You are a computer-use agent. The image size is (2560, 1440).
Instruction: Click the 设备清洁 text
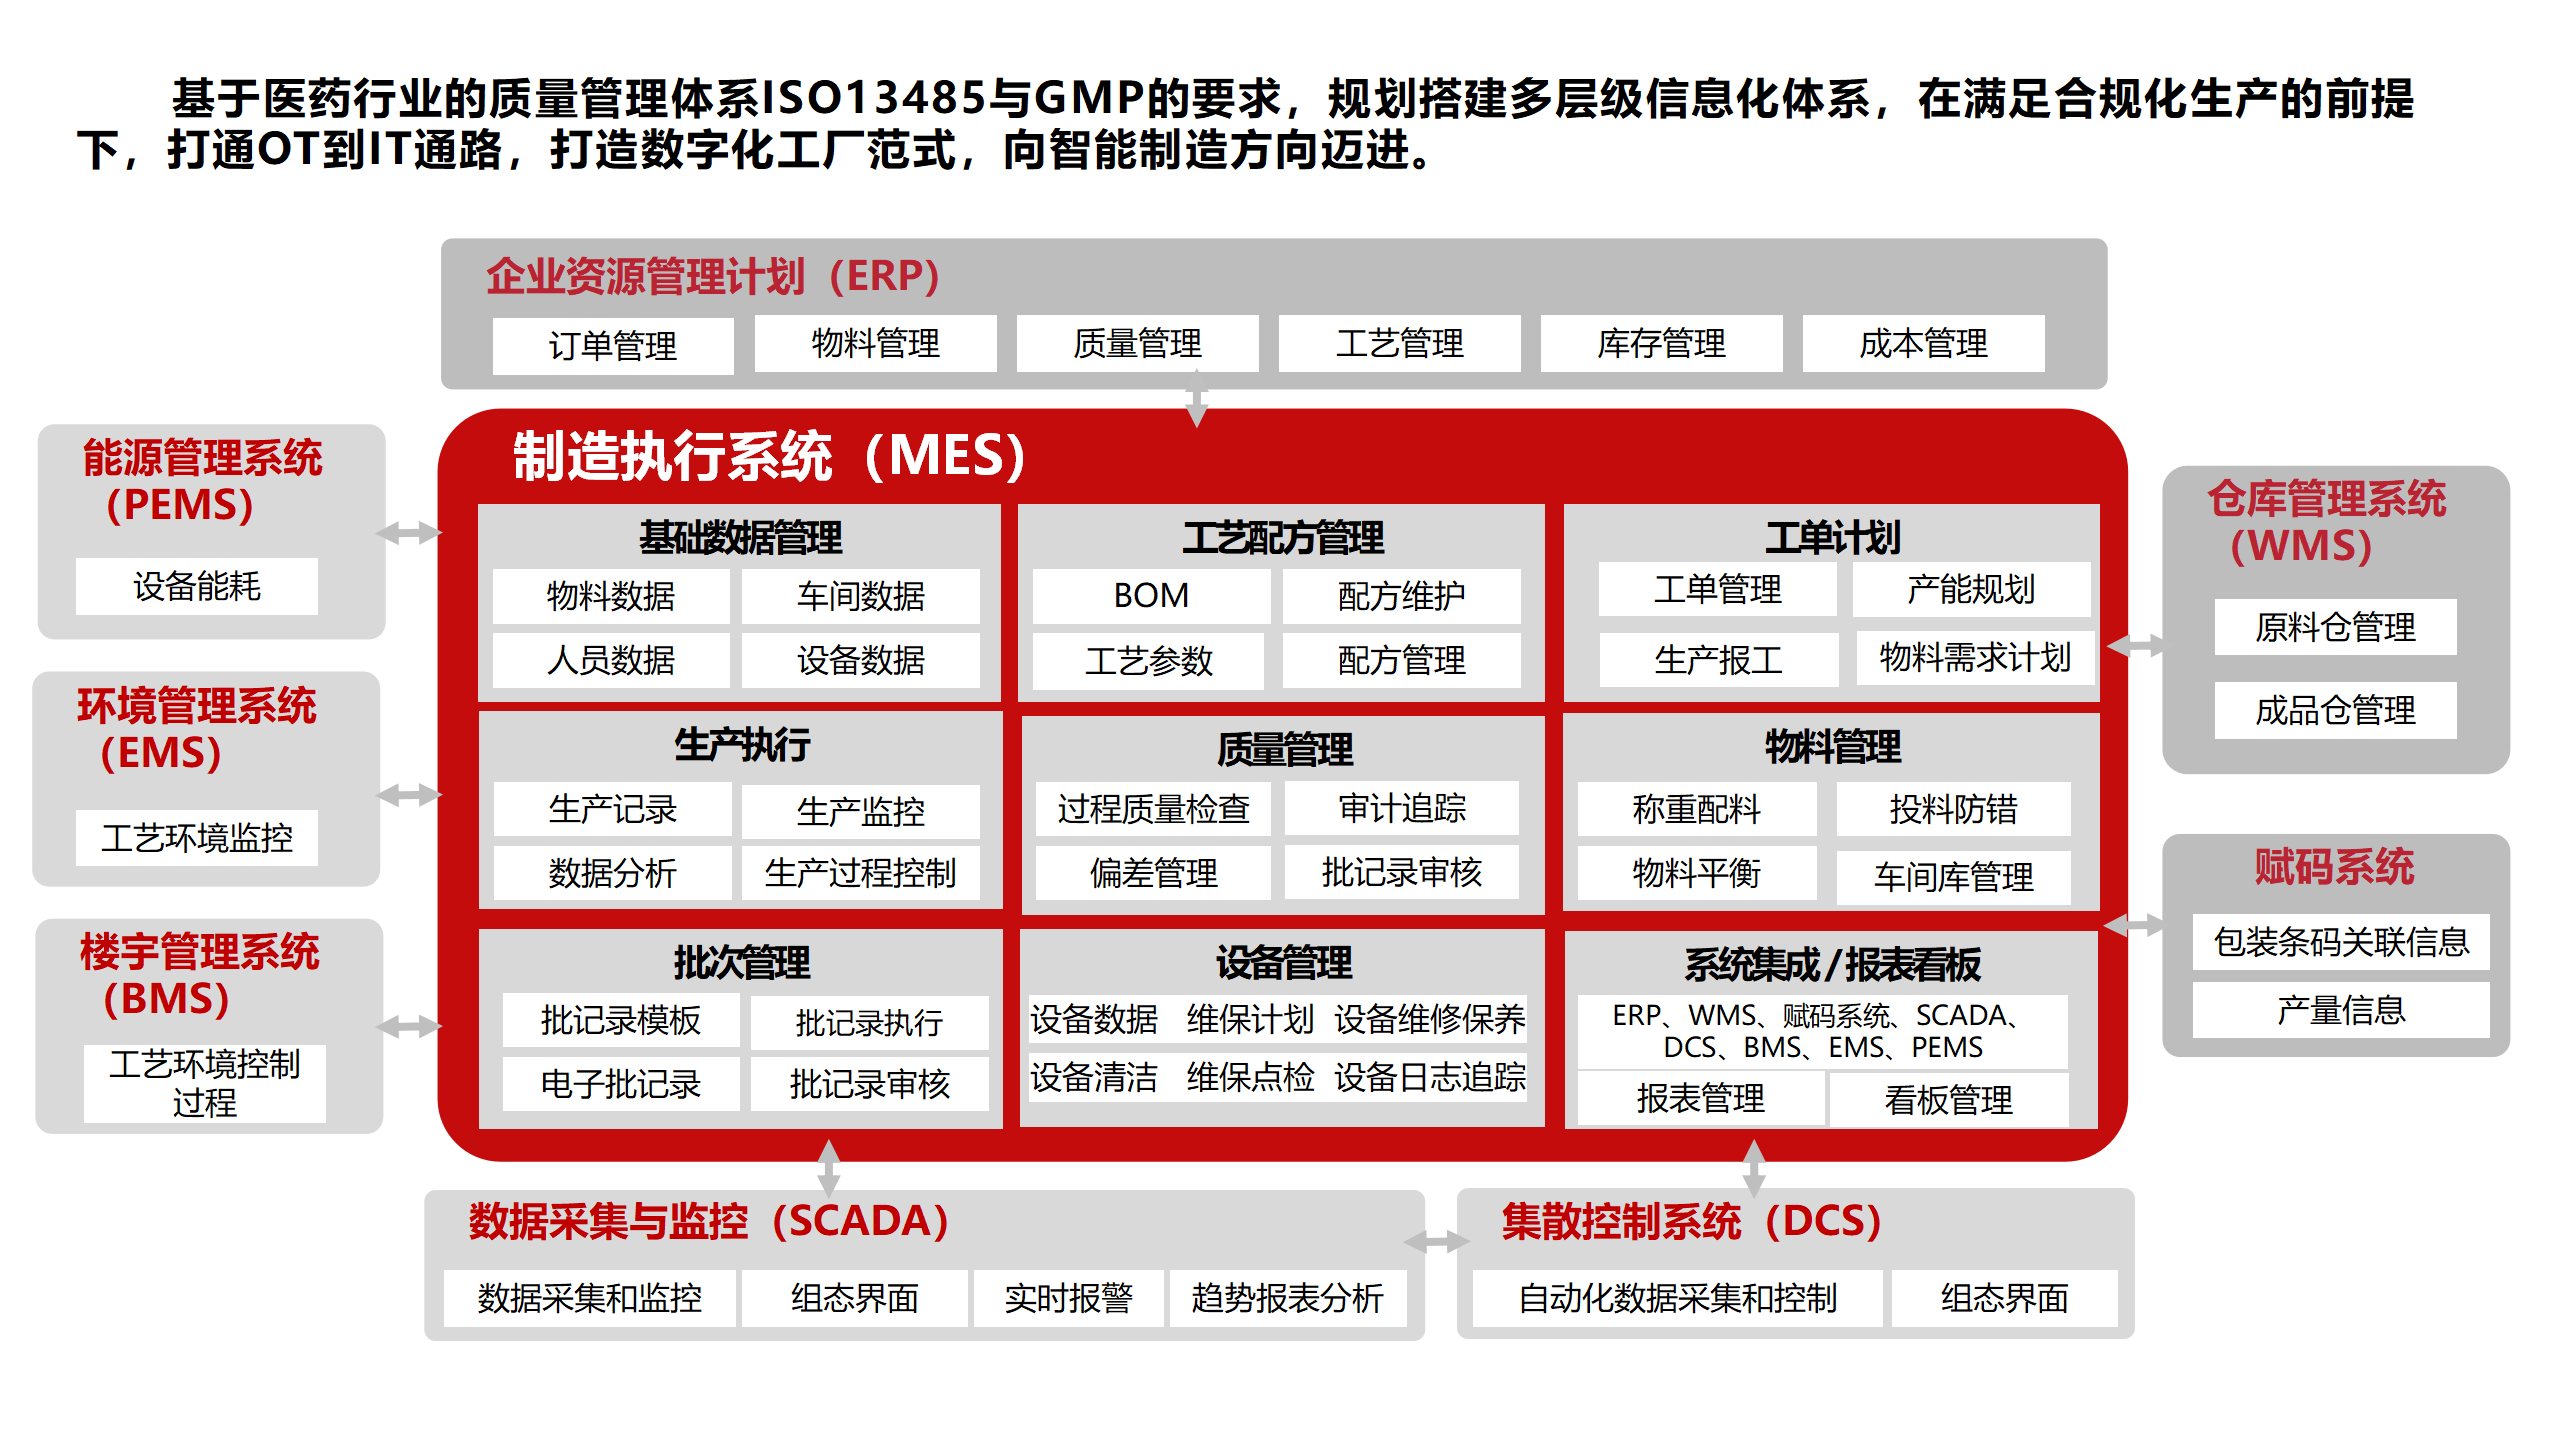pyautogui.click(x=1094, y=1078)
